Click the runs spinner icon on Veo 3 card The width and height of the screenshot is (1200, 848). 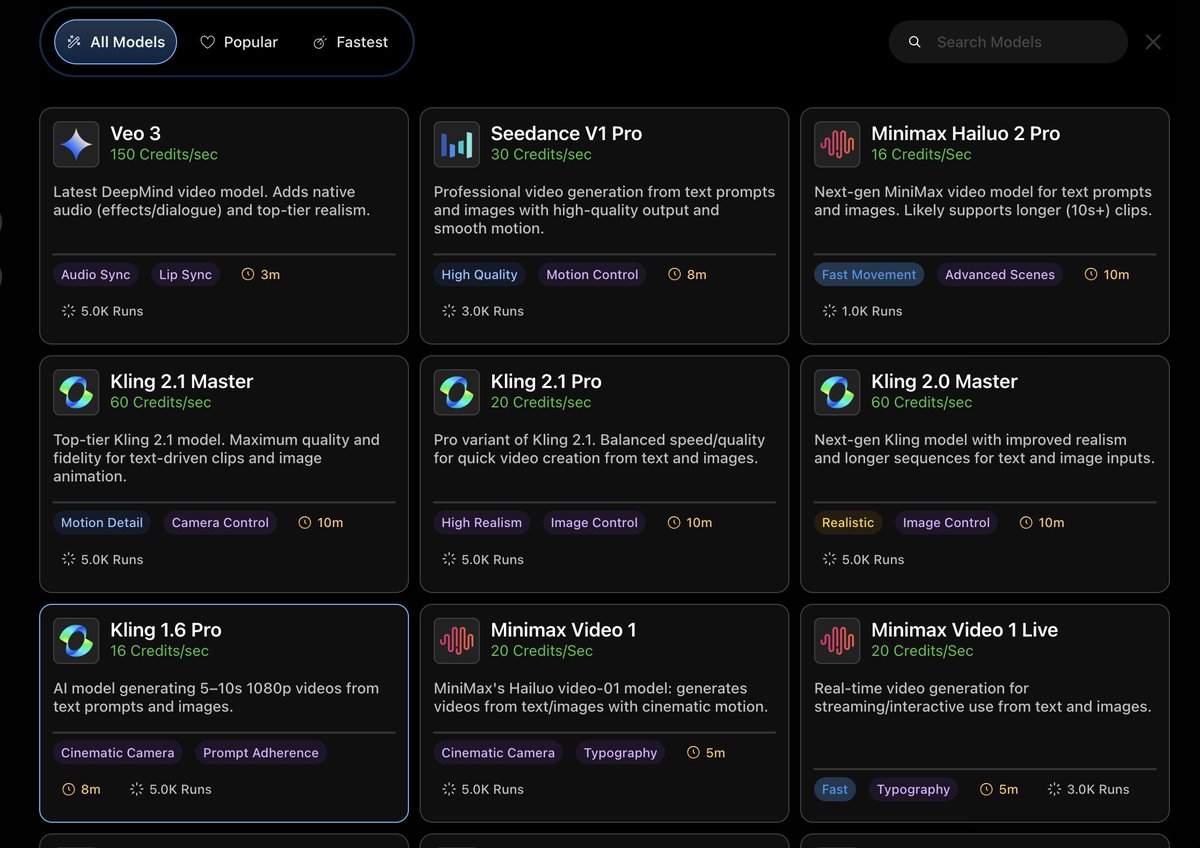pyautogui.click(x=68, y=311)
